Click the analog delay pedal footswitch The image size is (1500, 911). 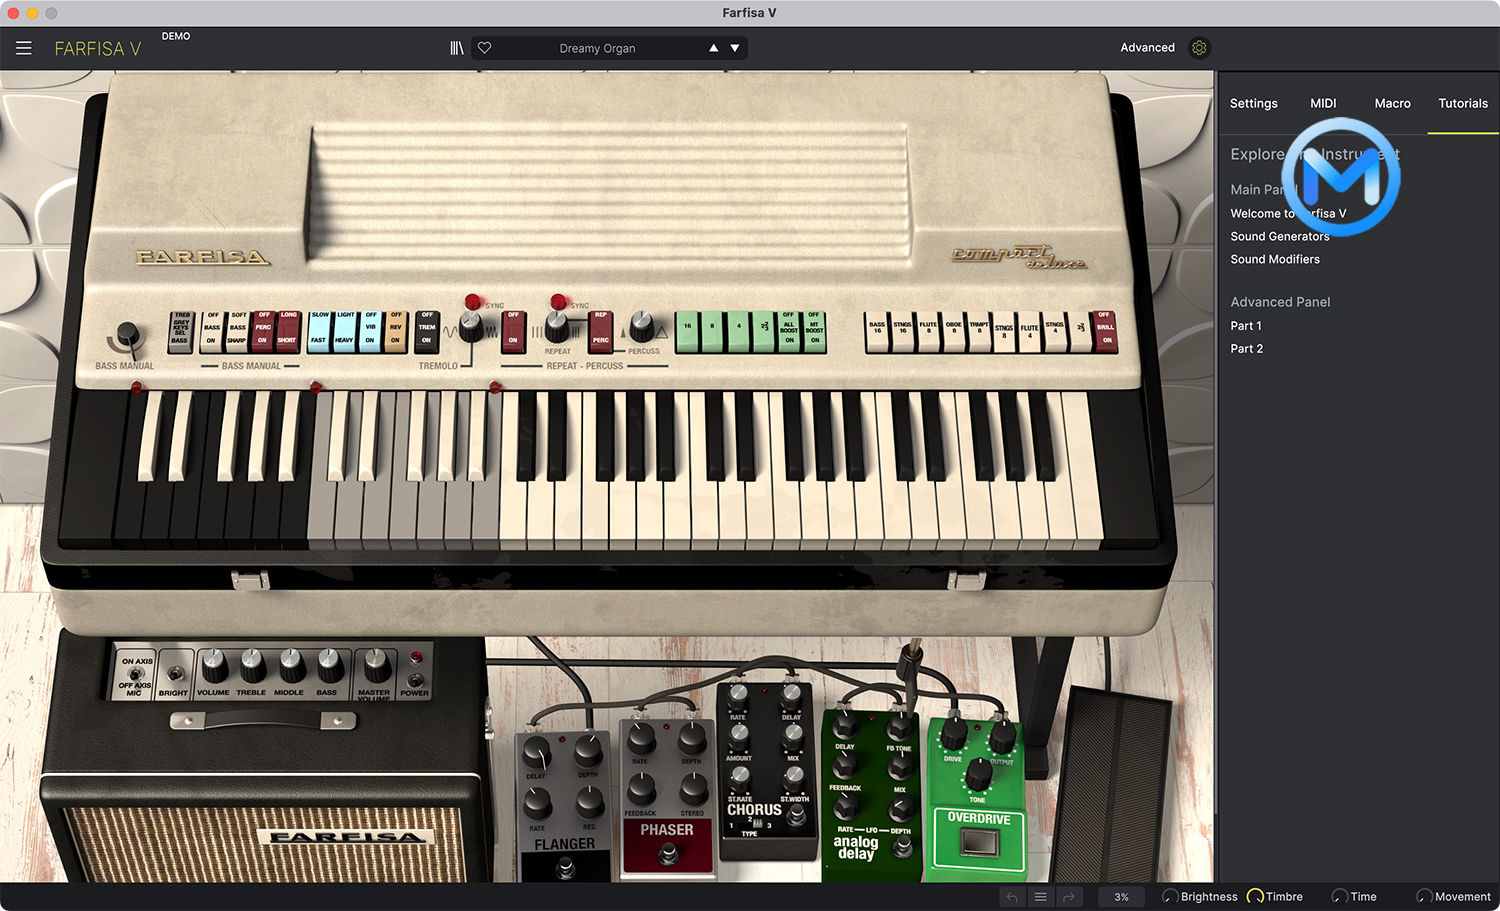coord(903,848)
